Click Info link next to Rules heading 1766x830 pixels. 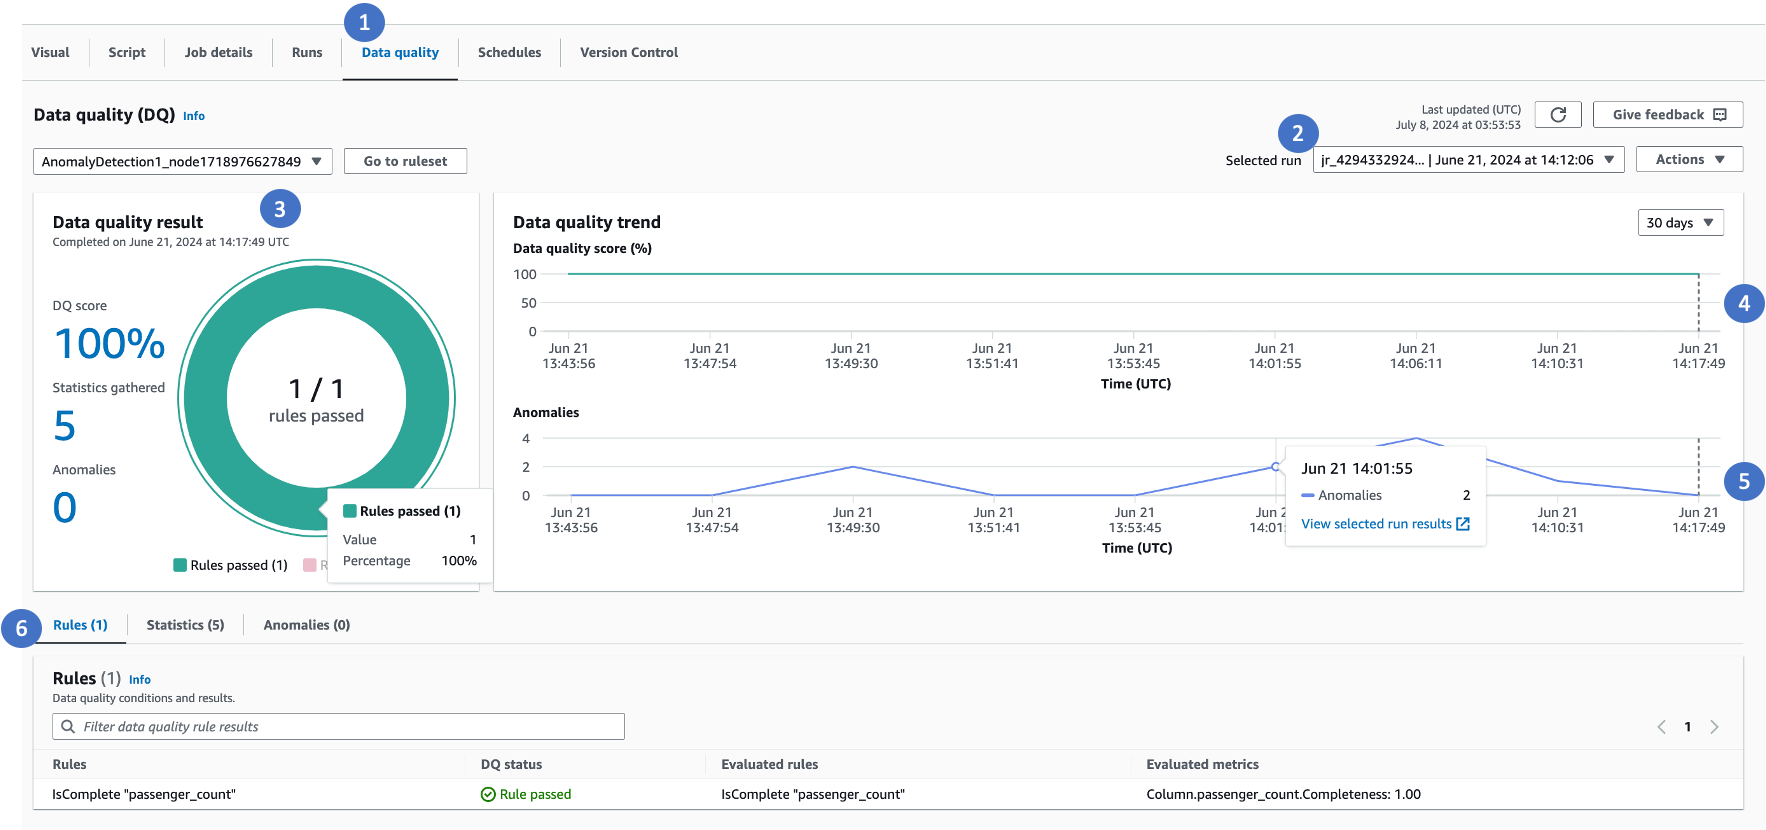click(140, 680)
